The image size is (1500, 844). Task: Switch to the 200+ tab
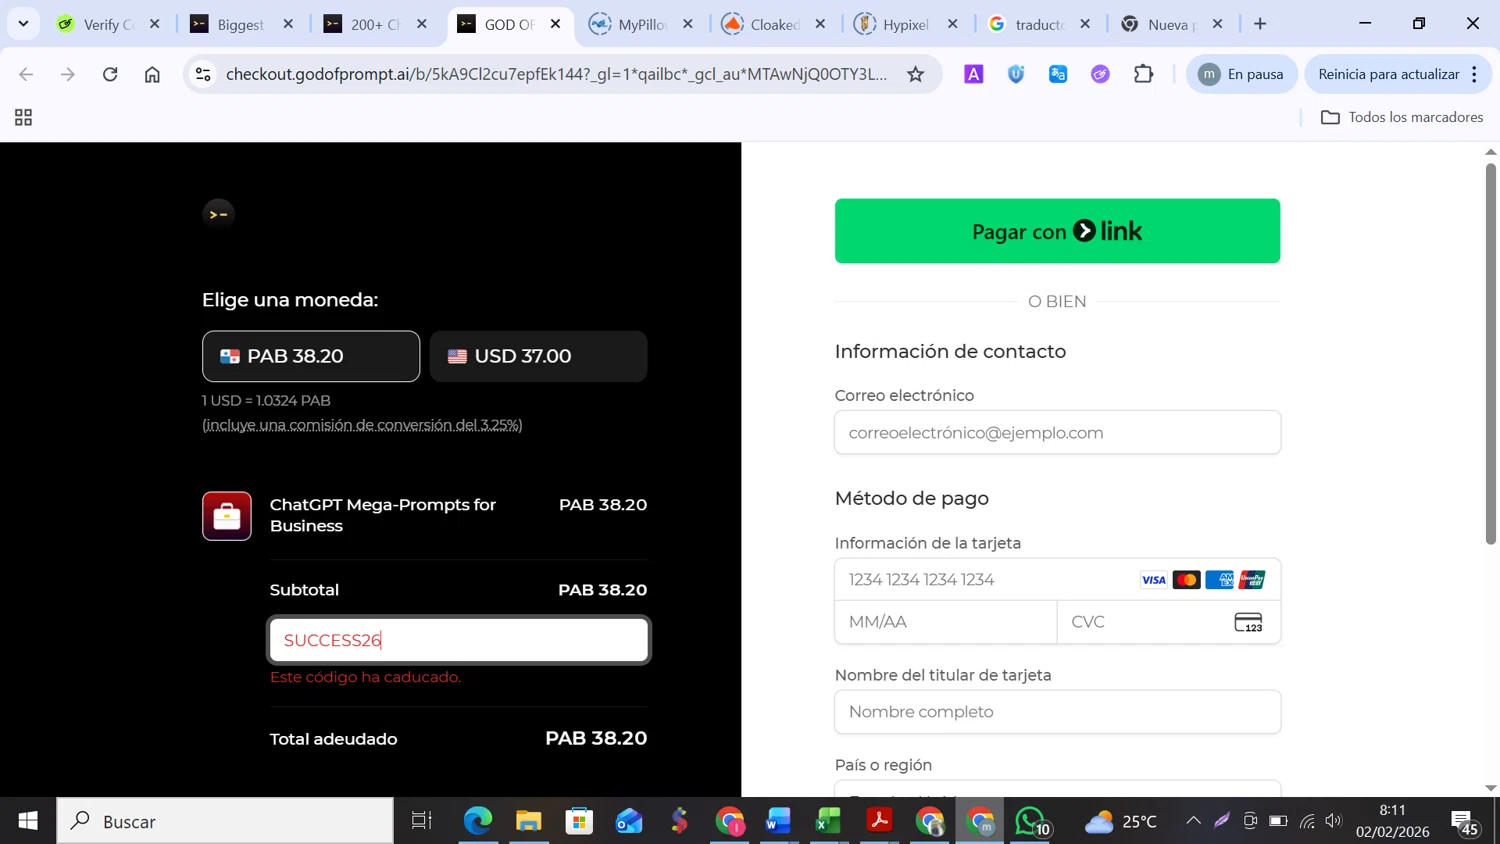pos(375,24)
